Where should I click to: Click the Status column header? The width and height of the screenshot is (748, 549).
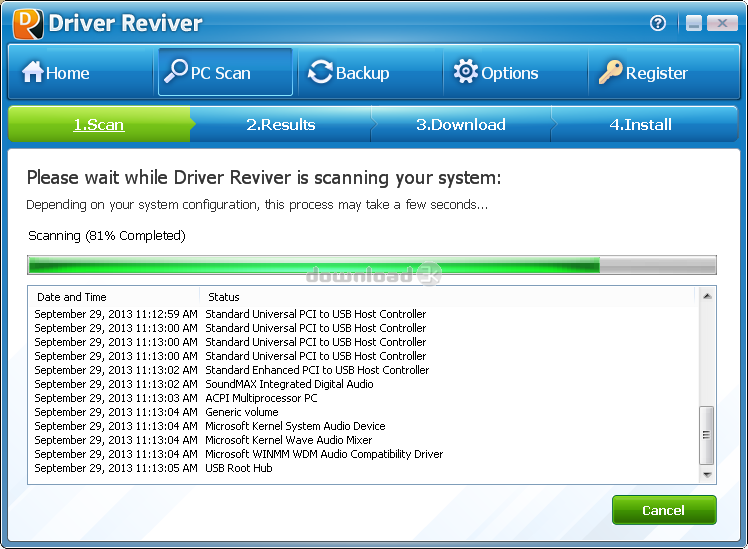pyautogui.click(x=447, y=297)
